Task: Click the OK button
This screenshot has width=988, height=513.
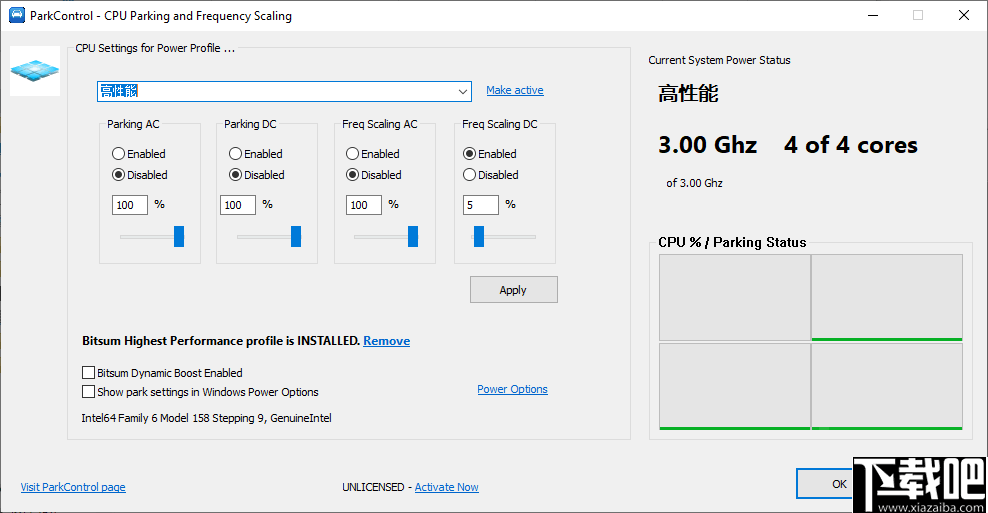Action: (825, 484)
